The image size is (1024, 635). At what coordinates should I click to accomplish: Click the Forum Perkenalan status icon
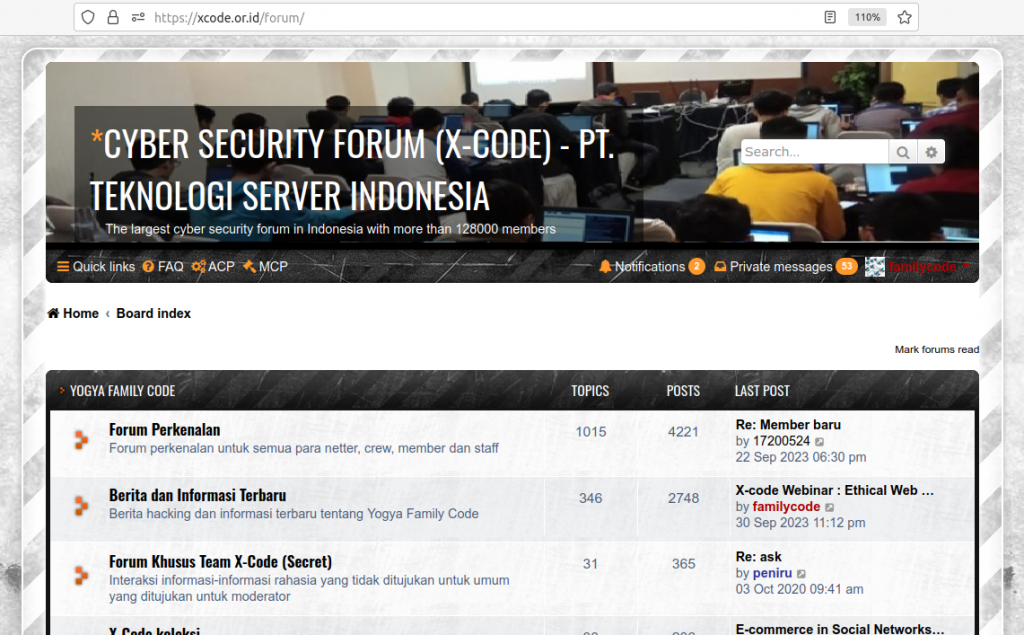tap(81, 440)
